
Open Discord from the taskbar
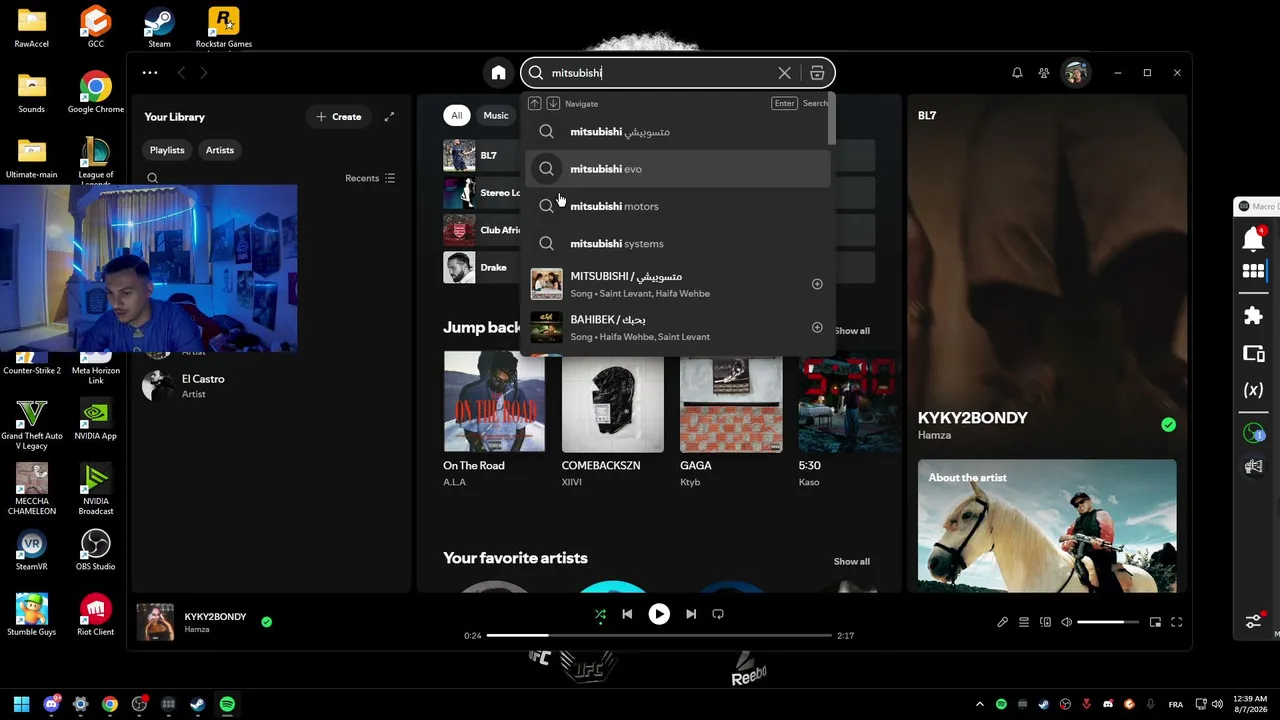pyautogui.click(x=51, y=704)
